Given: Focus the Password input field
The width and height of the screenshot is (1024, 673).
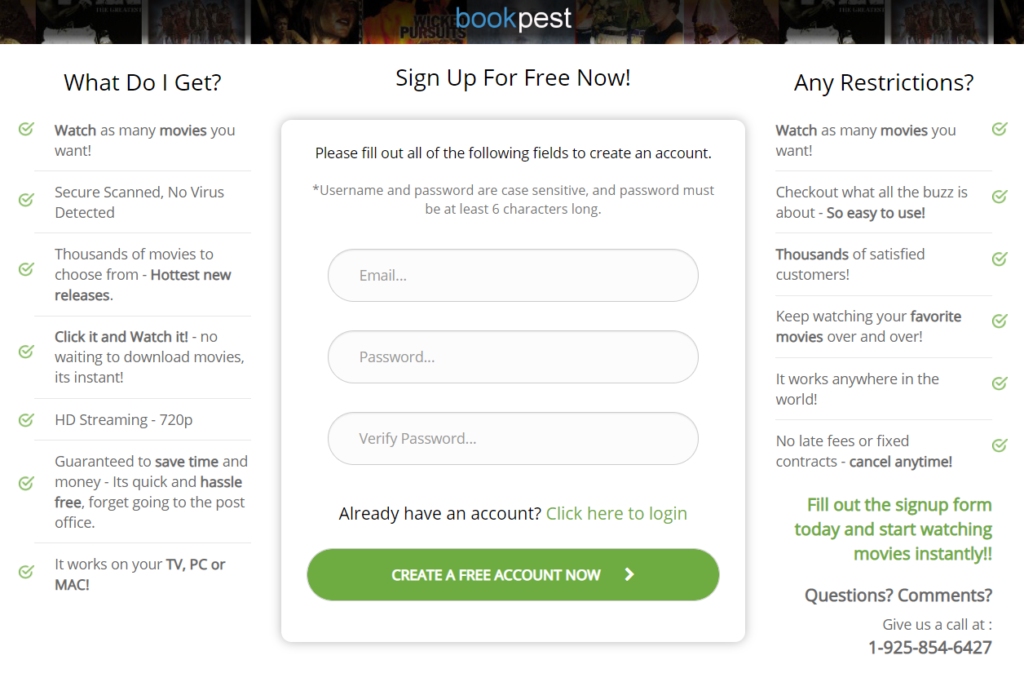Looking at the screenshot, I should (513, 357).
